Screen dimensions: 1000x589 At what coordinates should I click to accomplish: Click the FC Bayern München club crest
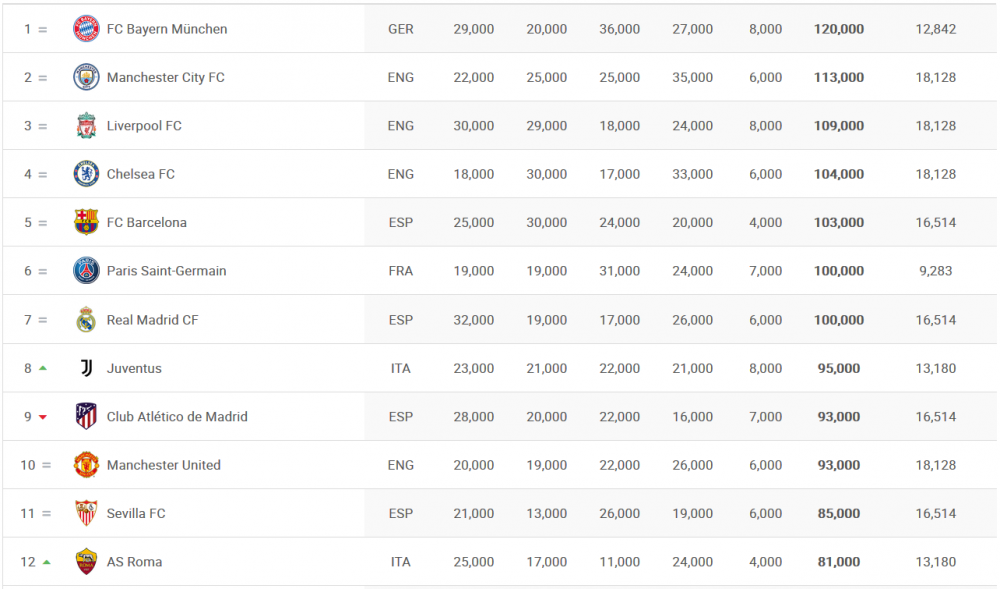86,29
